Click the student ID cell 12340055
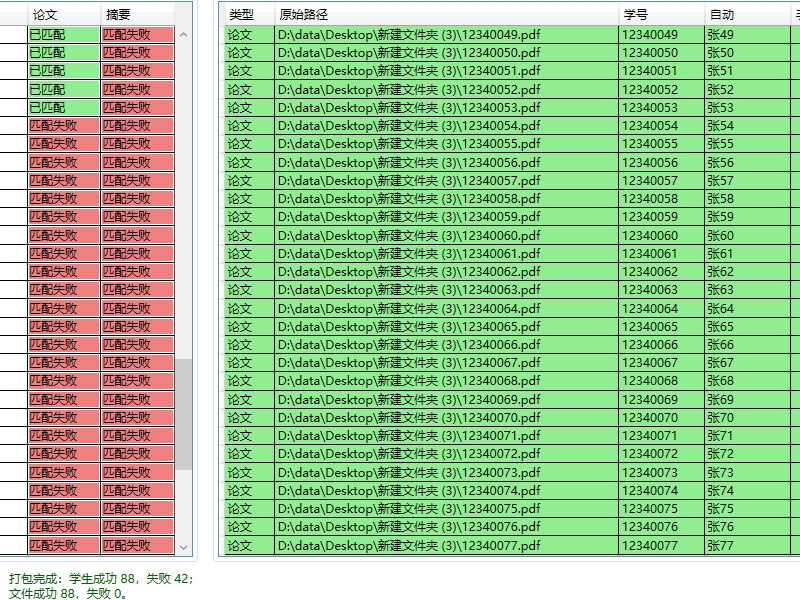Image resolution: width=800 pixels, height=600 pixels. (x=650, y=144)
